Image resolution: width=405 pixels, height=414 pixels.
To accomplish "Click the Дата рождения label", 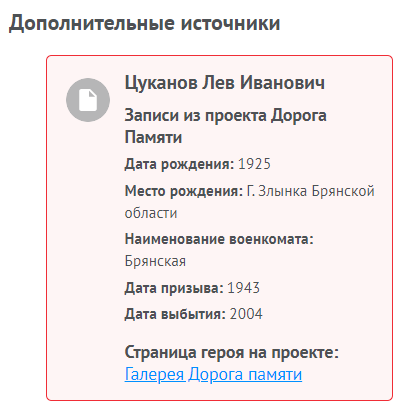I will point(180,164).
